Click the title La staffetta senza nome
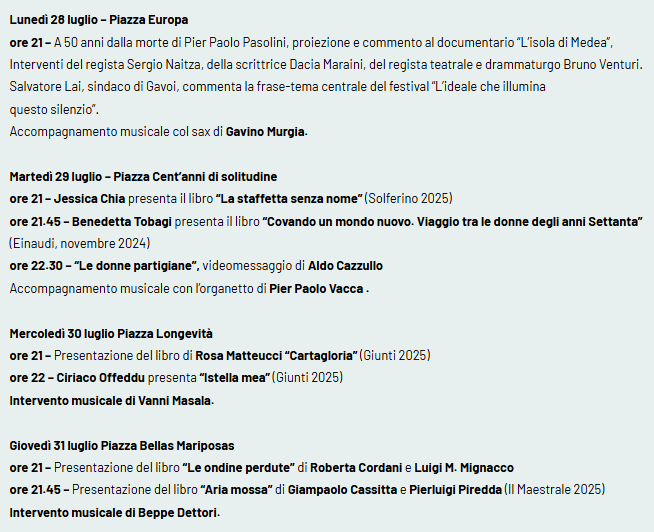 [x=289, y=199]
